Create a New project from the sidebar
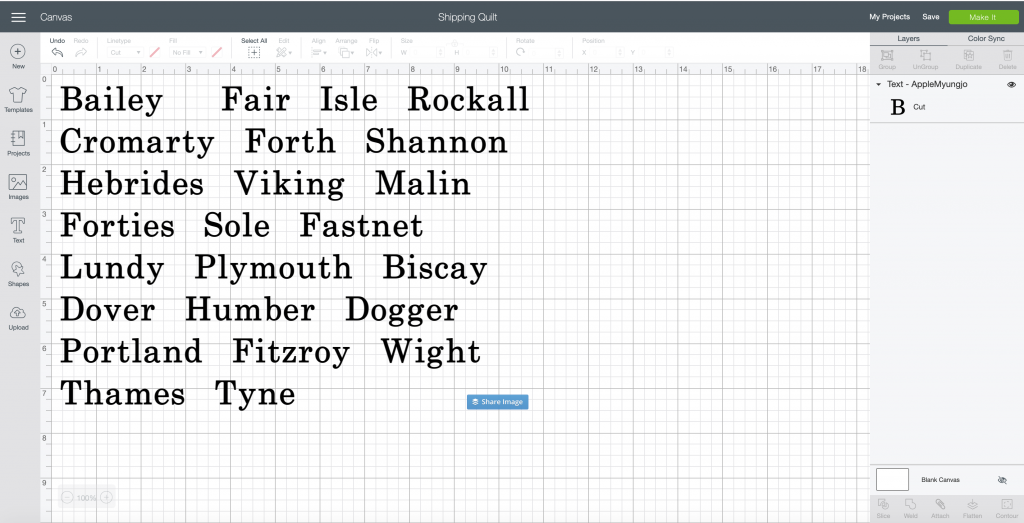 pyautogui.click(x=18, y=56)
